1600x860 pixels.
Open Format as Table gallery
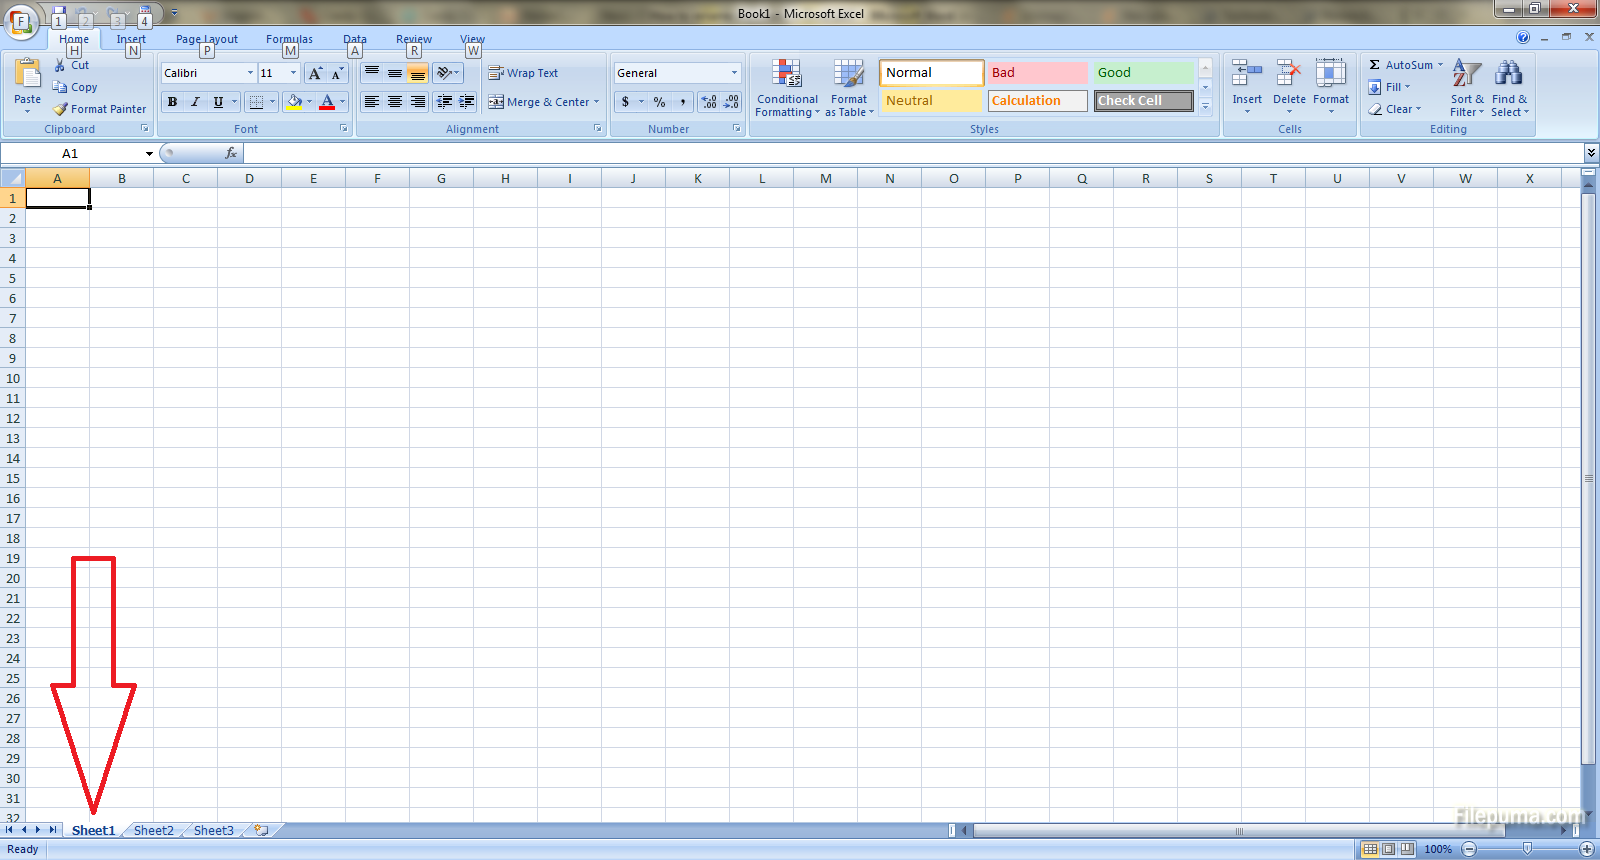(x=849, y=88)
